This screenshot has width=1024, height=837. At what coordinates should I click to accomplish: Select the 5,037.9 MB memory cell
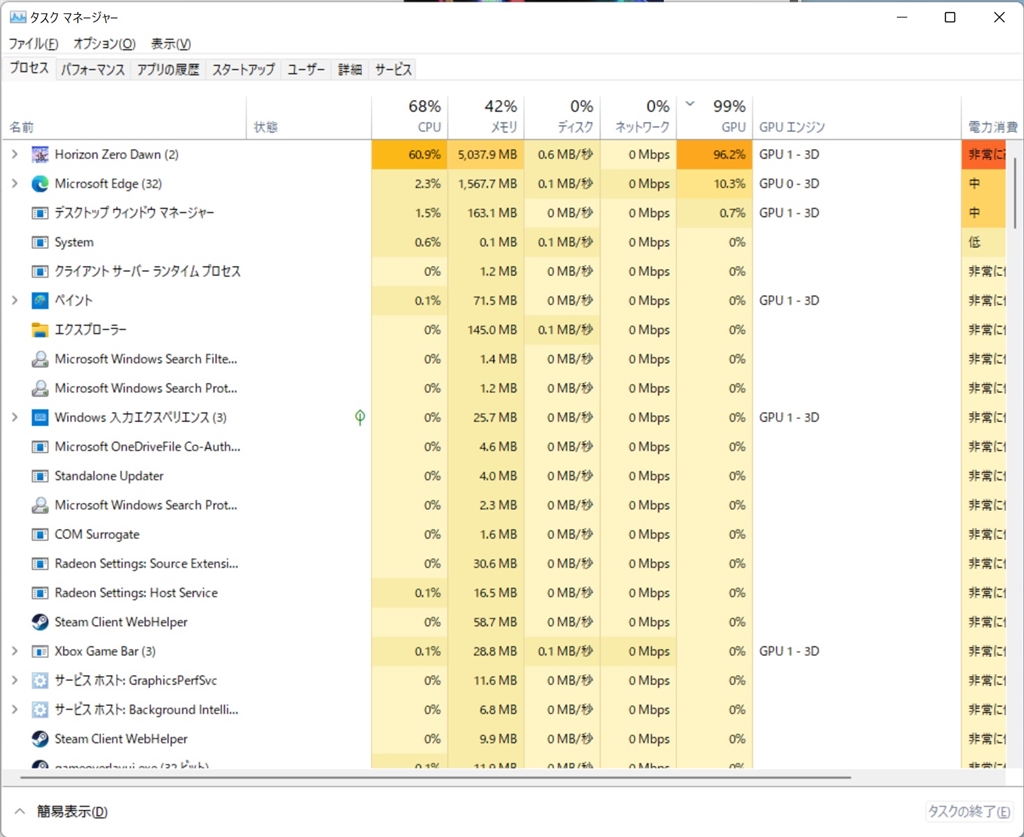[486, 155]
